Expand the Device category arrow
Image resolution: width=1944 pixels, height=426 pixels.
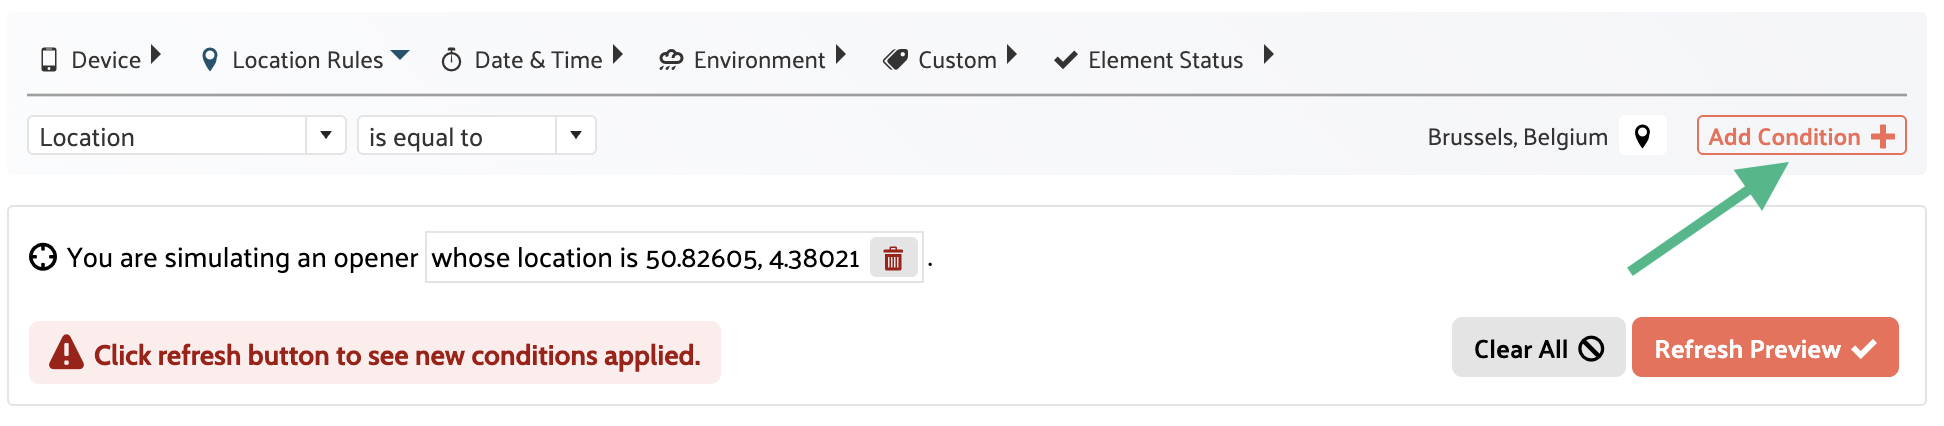(156, 54)
